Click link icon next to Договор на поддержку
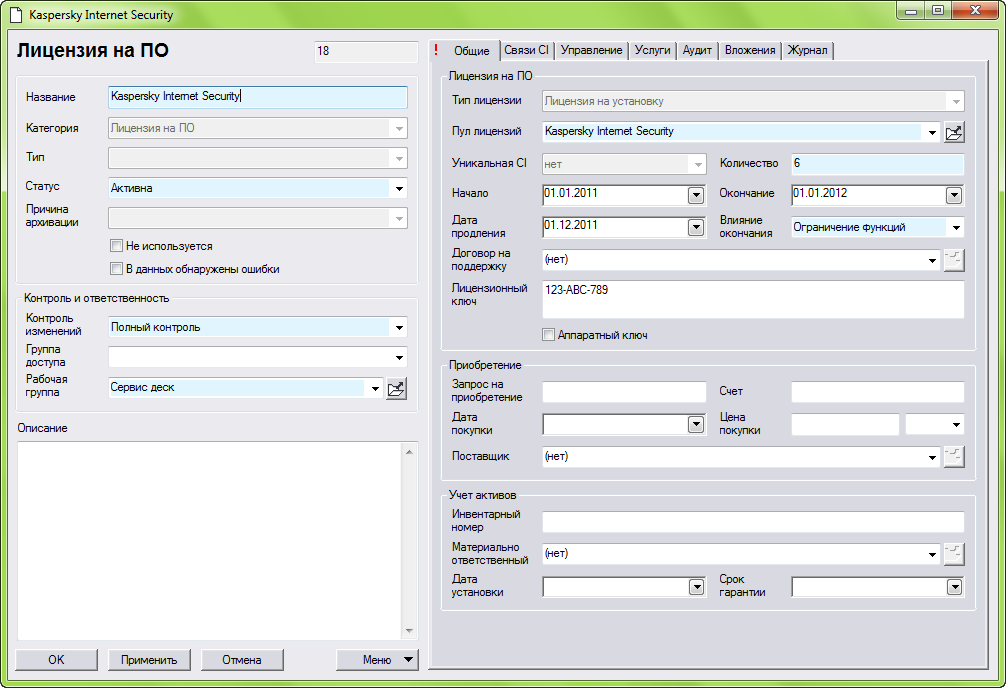1006x688 pixels. (954, 261)
